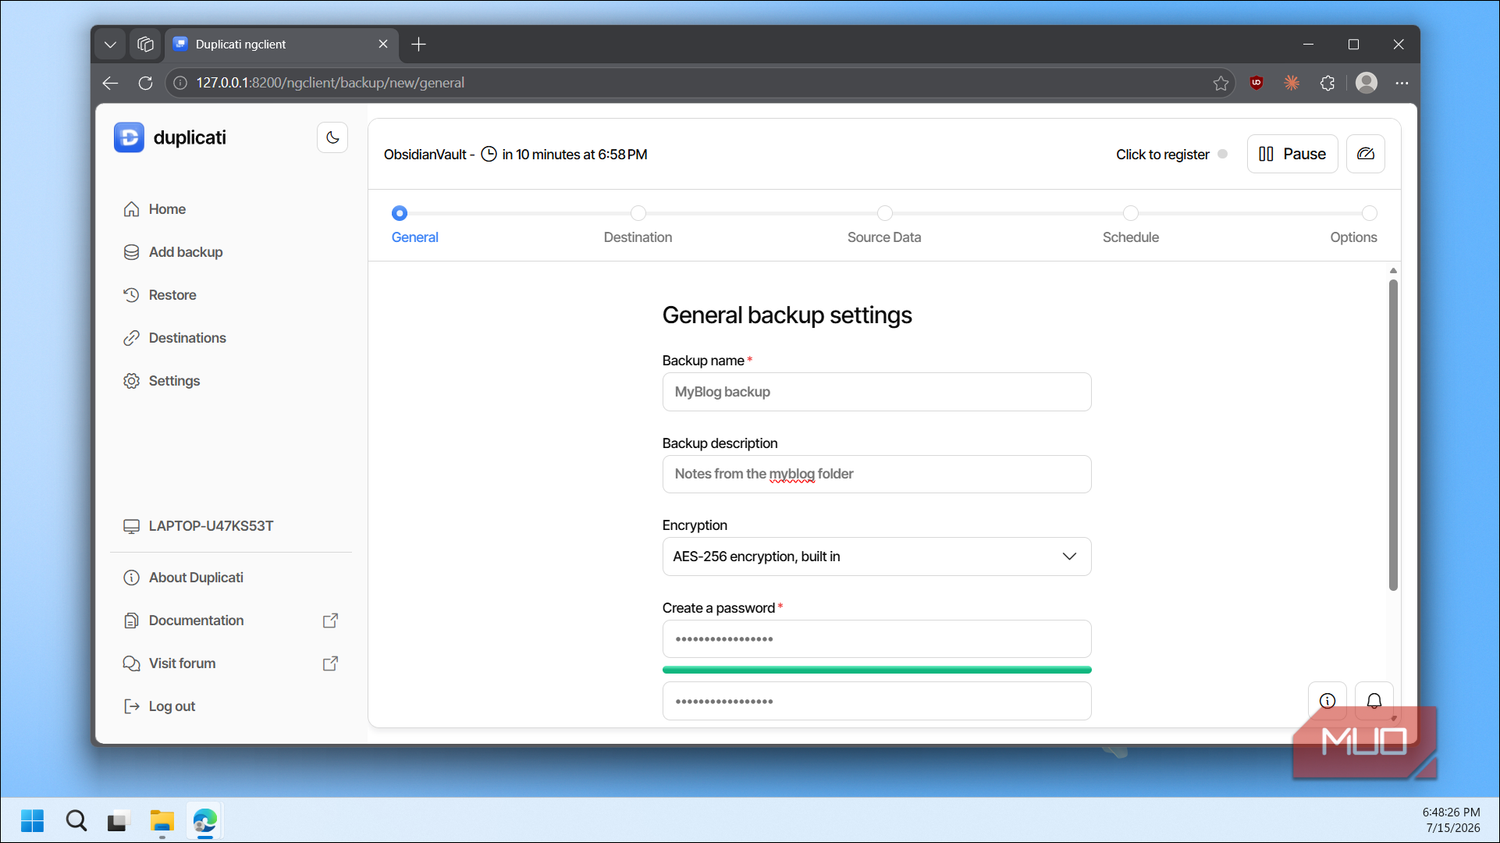Open the throttle speed gauge icon
Image resolution: width=1500 pixels, height=843 pixels.
(x=1365, y=154)
